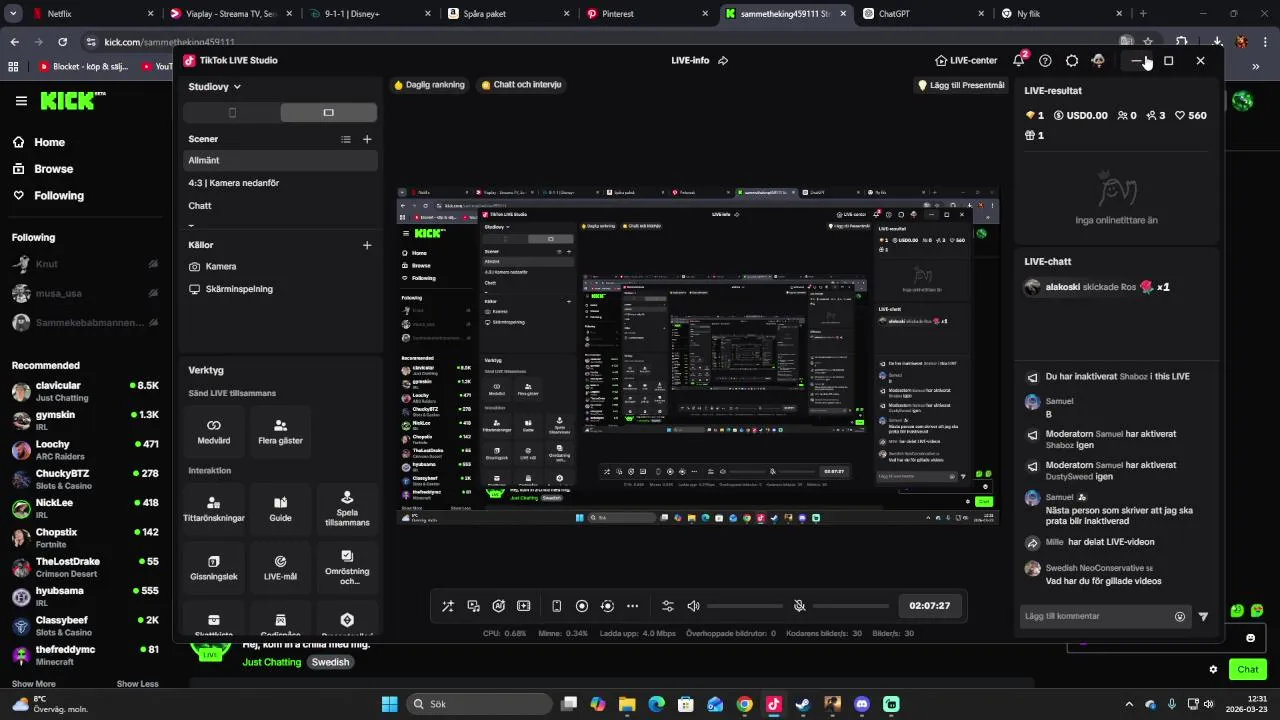The height and width of the screenshot is (720, 1280).
Task: Open the Windows Start menu
Action: [390, 704]
